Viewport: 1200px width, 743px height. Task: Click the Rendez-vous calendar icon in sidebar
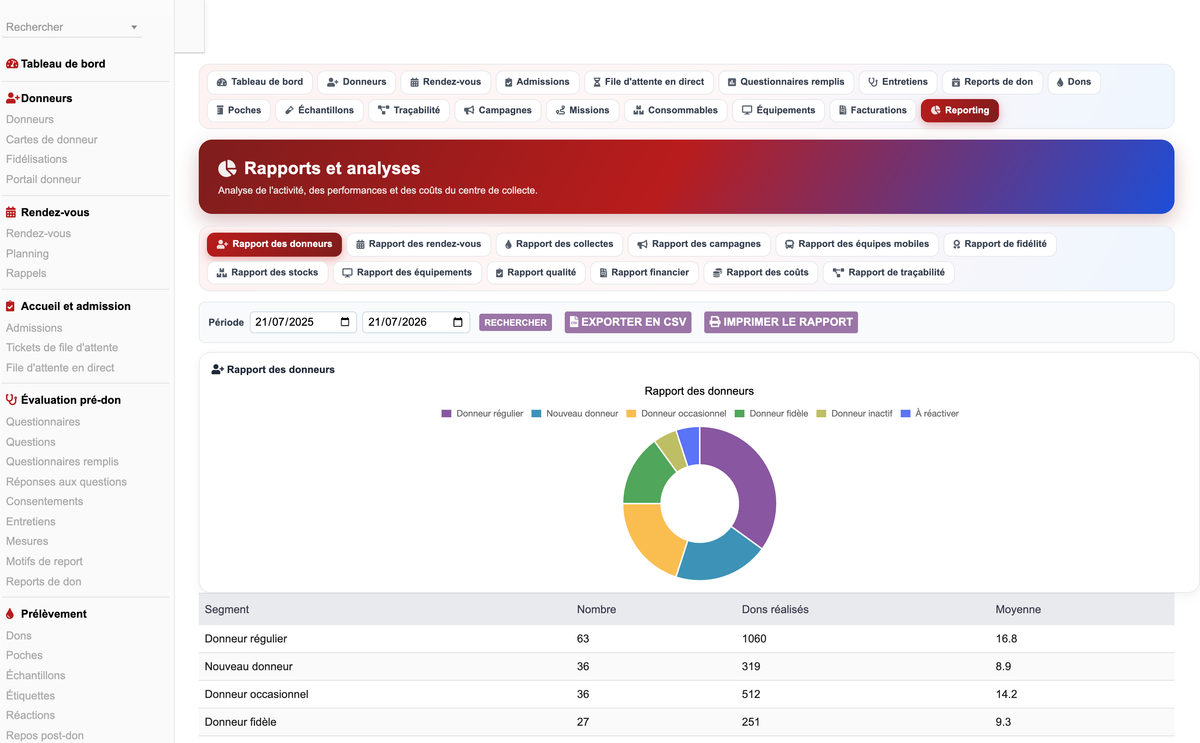point(11,213)
